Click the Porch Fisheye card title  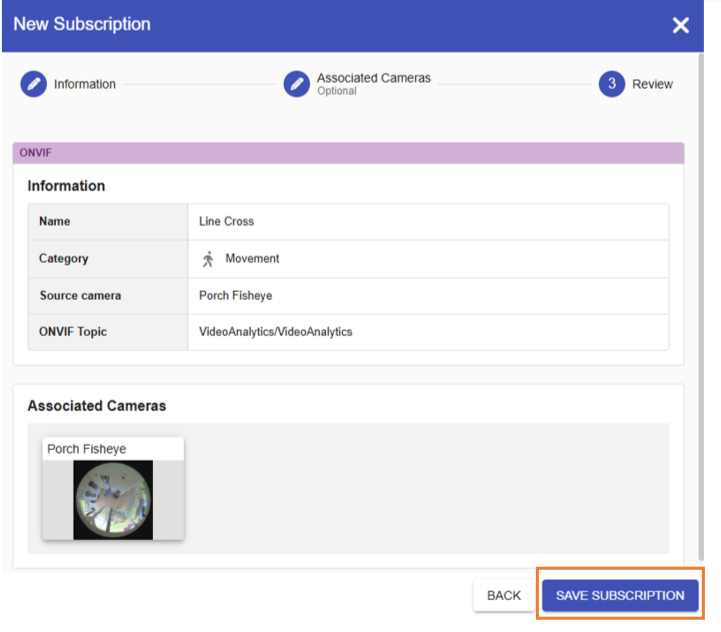click(x=86, y=448)
